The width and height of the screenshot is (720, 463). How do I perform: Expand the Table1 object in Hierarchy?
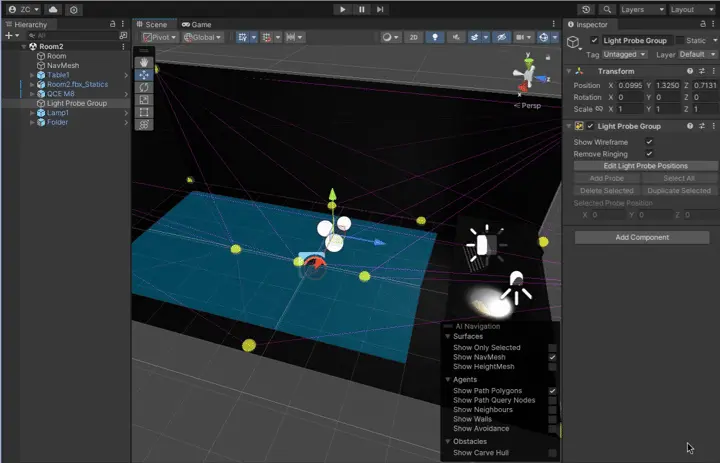(x=32, y=75)
